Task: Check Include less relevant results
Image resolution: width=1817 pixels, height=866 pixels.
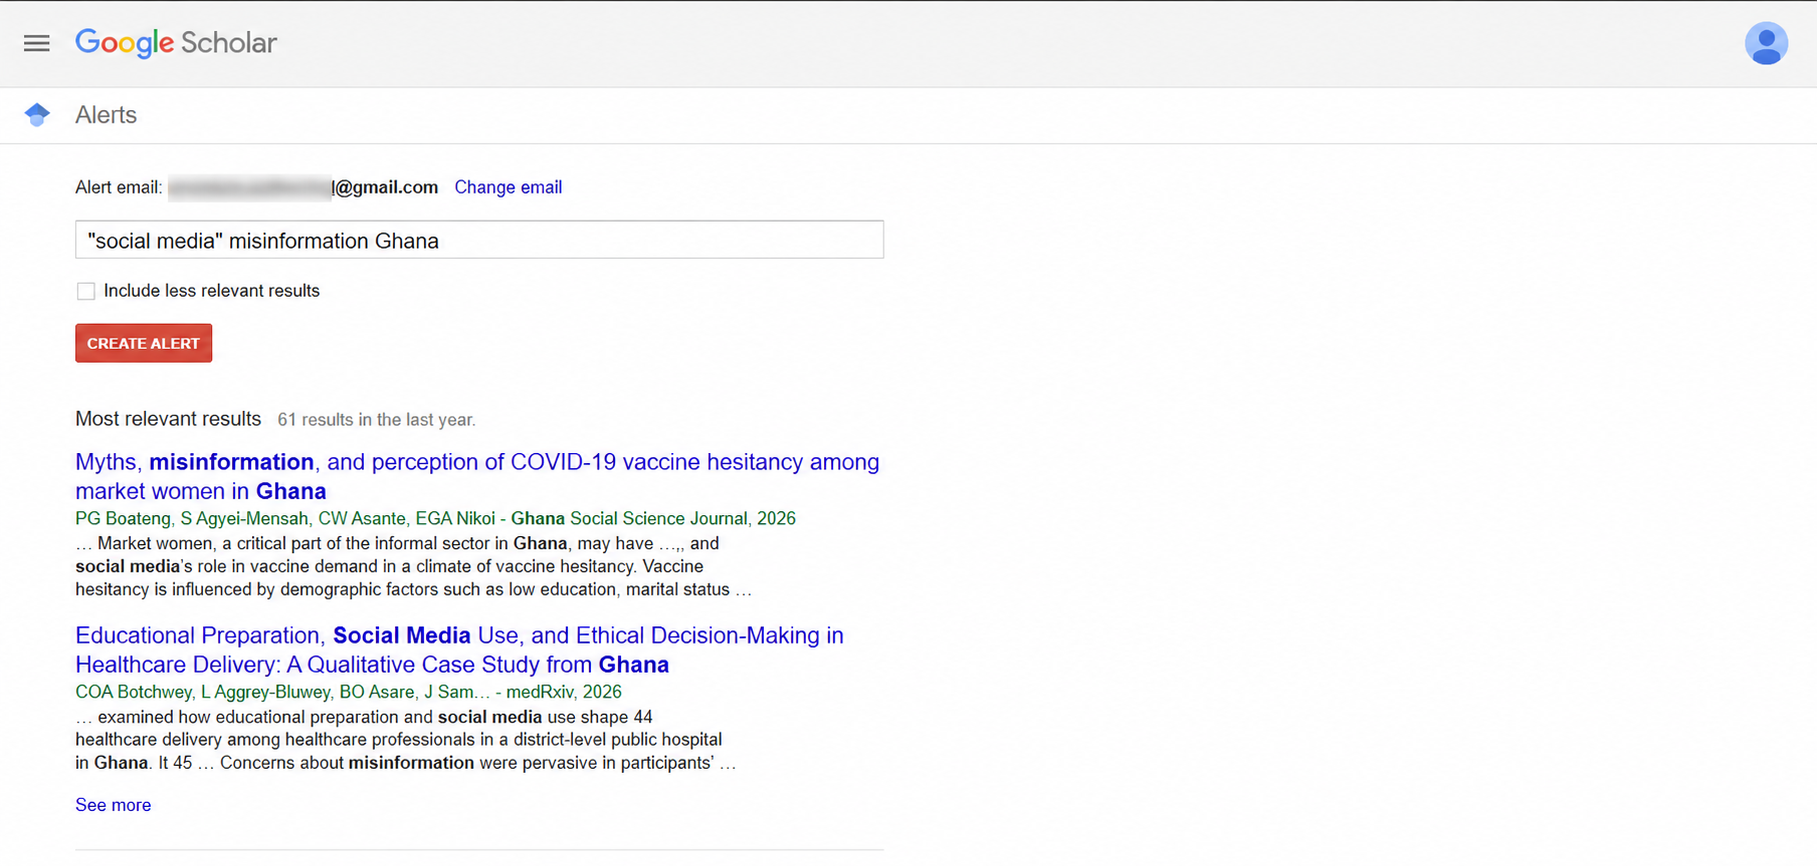Action: [x=86, y=291]
